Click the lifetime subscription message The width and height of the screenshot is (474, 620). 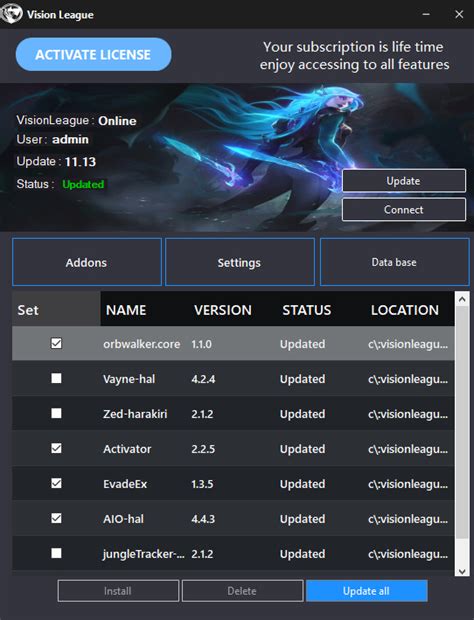(x=354, y=56)
